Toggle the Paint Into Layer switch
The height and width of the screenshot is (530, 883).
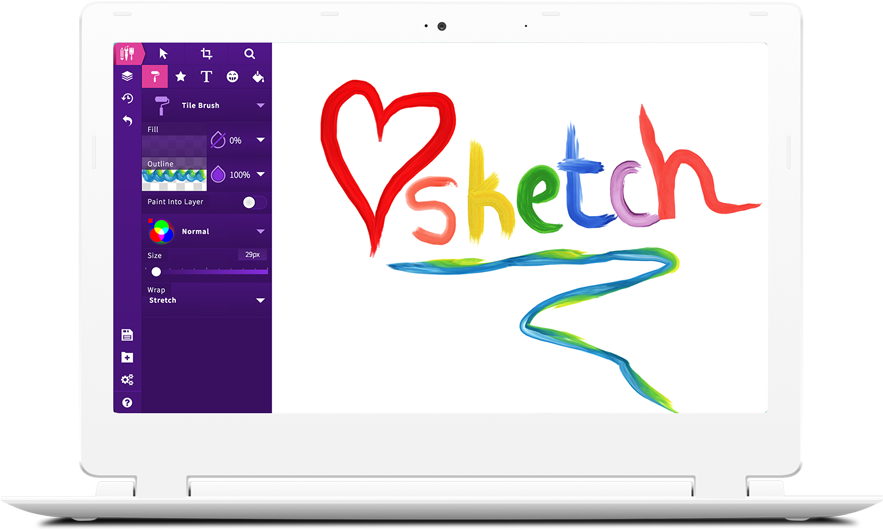tap(248, 202)
